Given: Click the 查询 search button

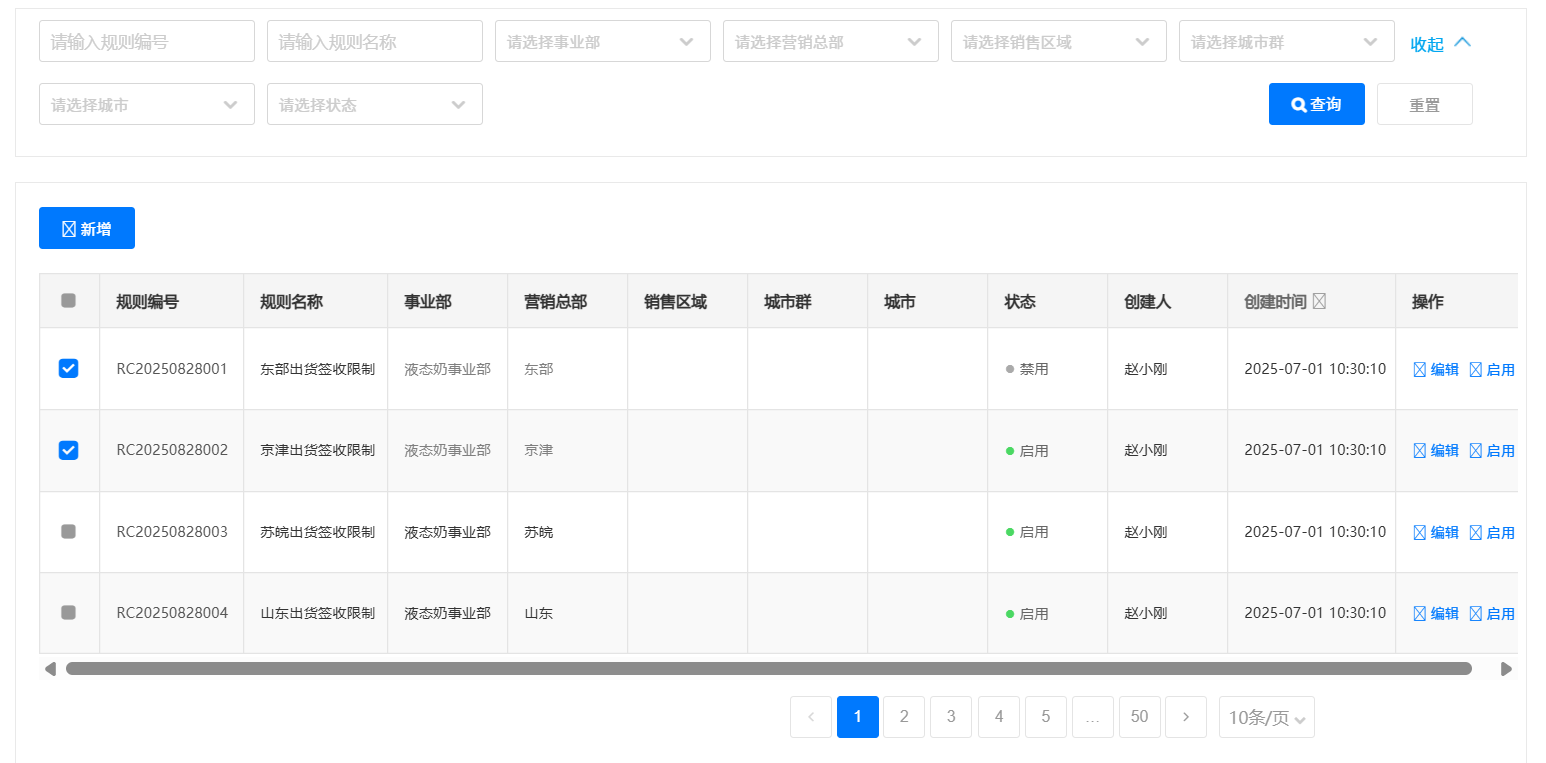Looking at the screenshot, I should 1317,104.
